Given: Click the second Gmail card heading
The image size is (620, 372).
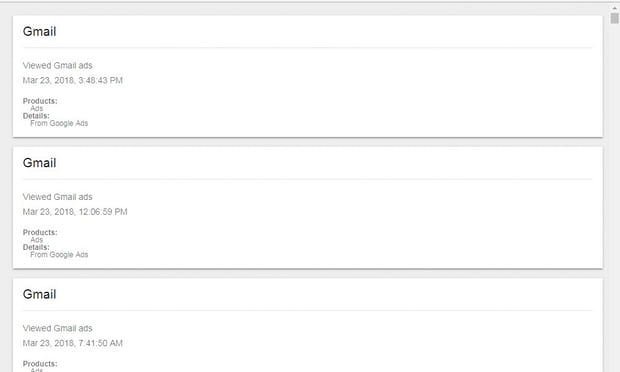Looking at the screenshot, I should click(x=40, y=163).
